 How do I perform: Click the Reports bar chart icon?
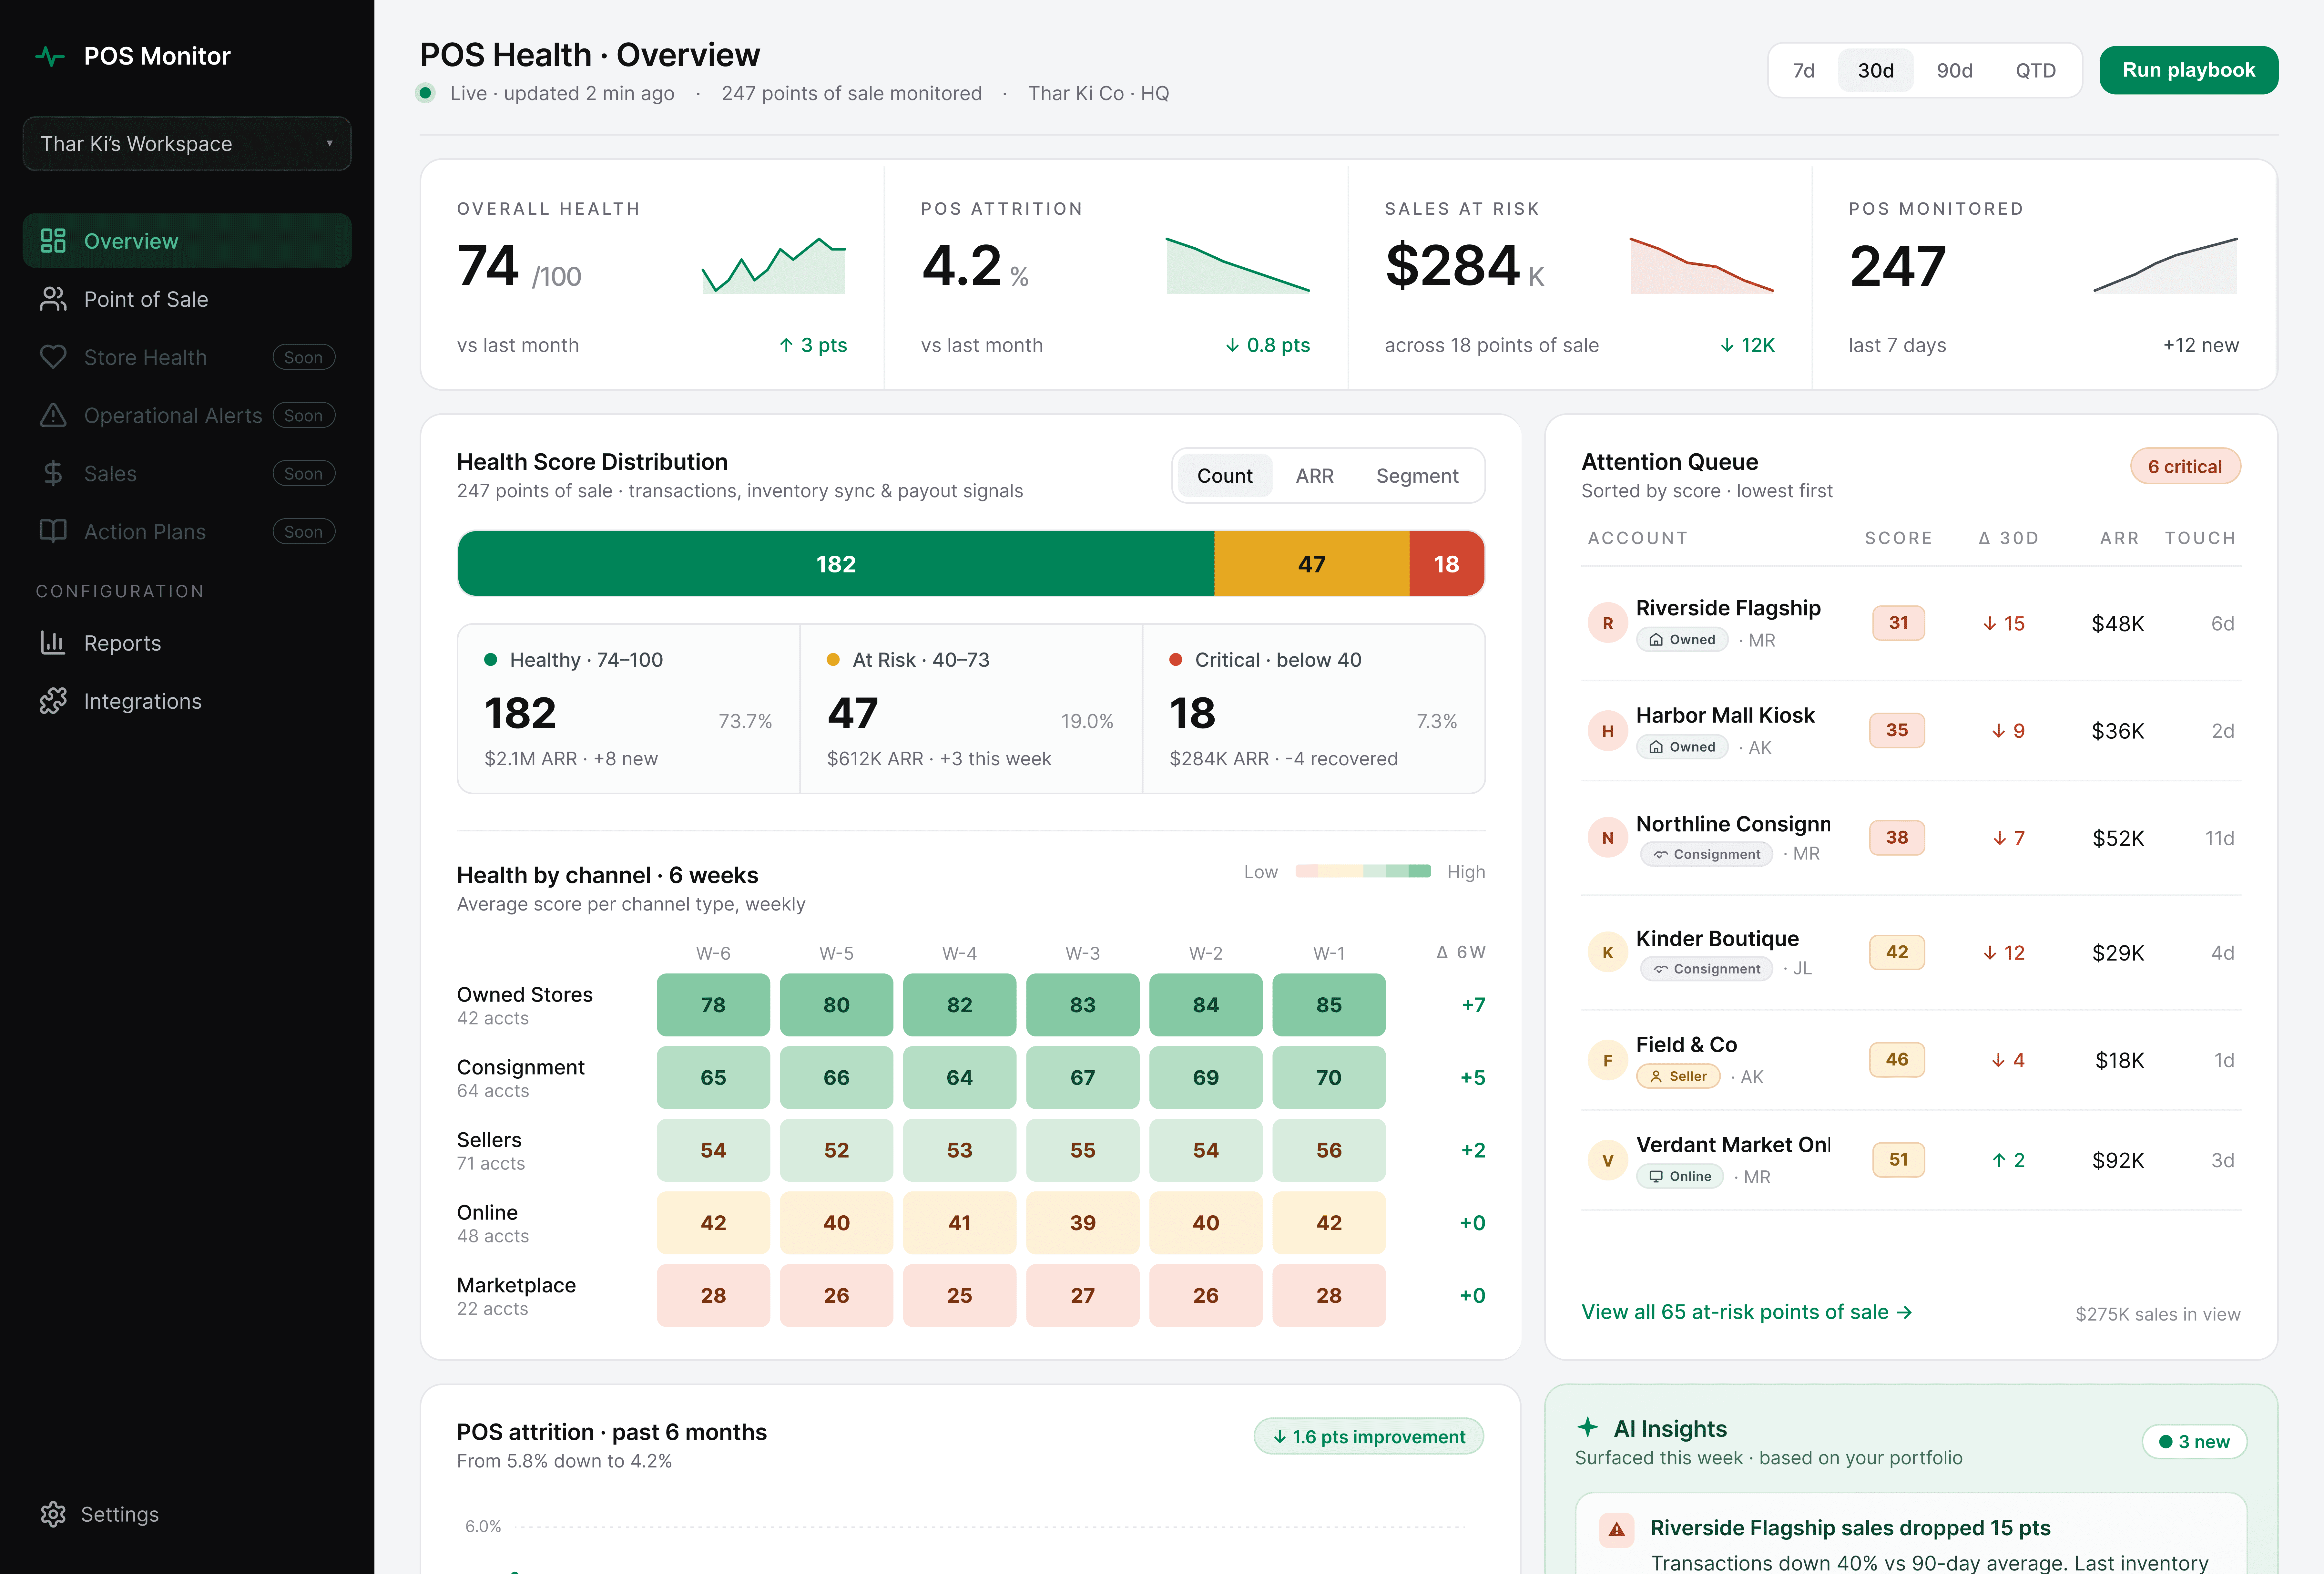pos(53,643)
